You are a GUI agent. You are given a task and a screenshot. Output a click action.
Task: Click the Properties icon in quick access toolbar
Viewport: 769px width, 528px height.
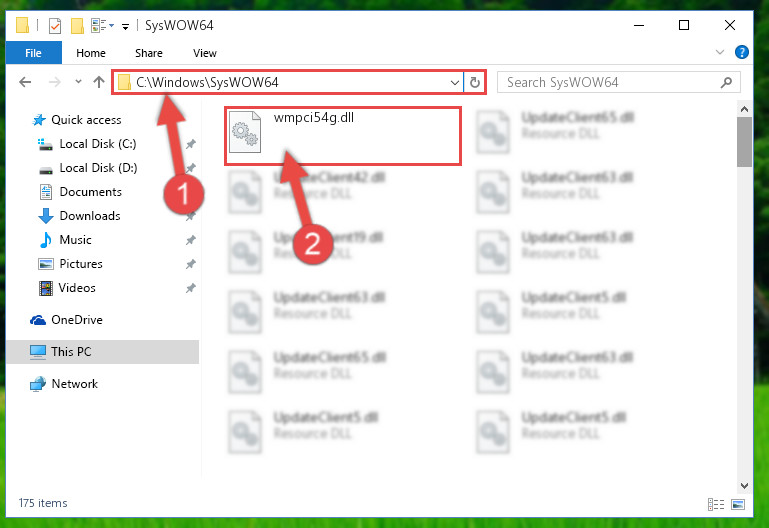(55, 25)
